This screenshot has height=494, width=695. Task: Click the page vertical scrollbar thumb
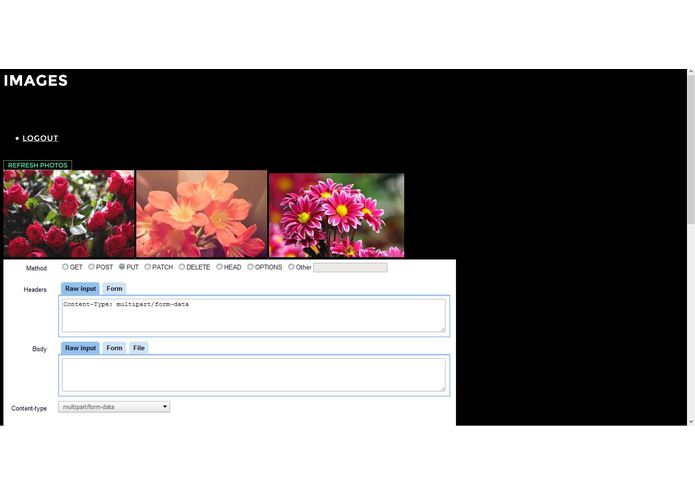tap(691, 149)
